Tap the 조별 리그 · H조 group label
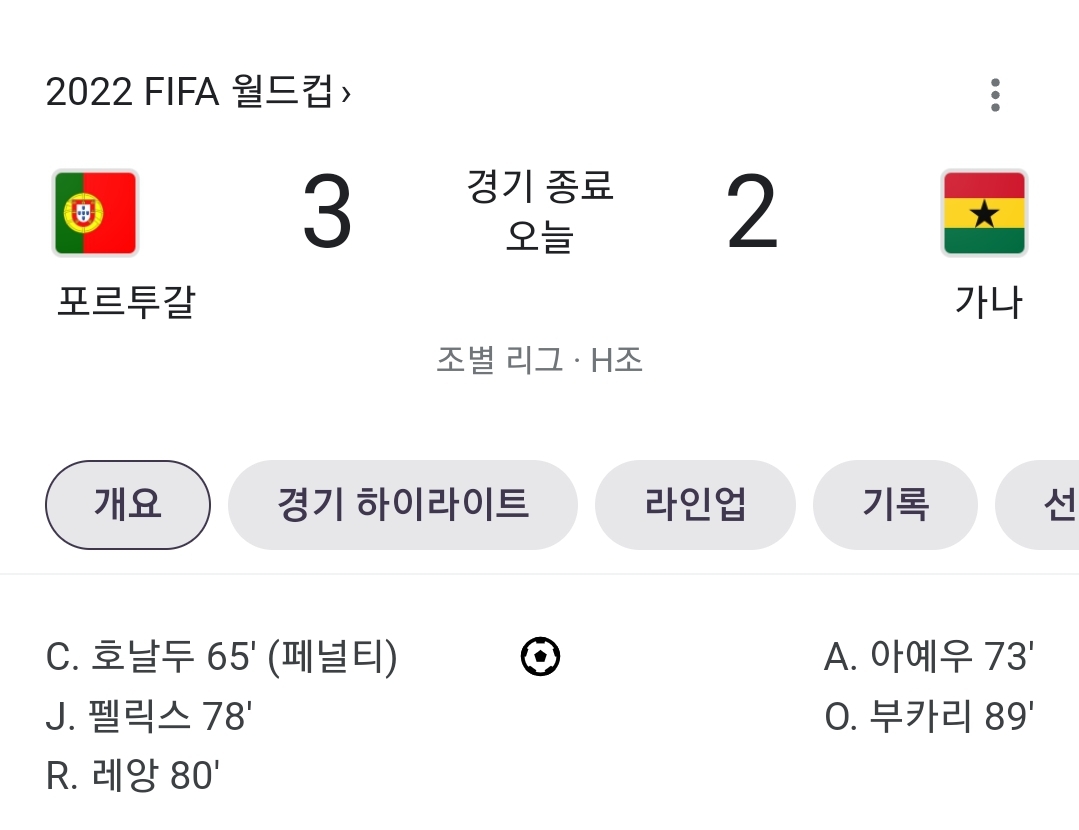The height and width of the screenshot is (830, 1079). tap(540, 360)
